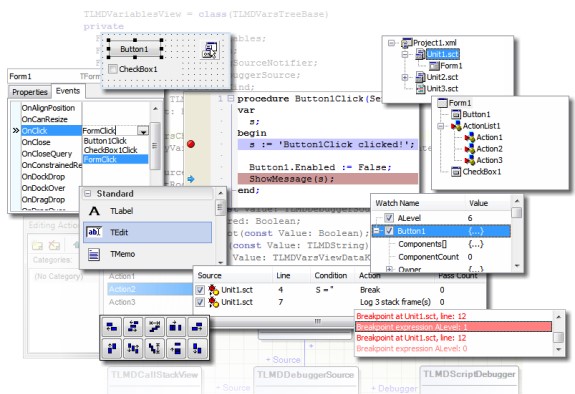
Task: Click the Button1 button on the form
Action: coord(134,49)
